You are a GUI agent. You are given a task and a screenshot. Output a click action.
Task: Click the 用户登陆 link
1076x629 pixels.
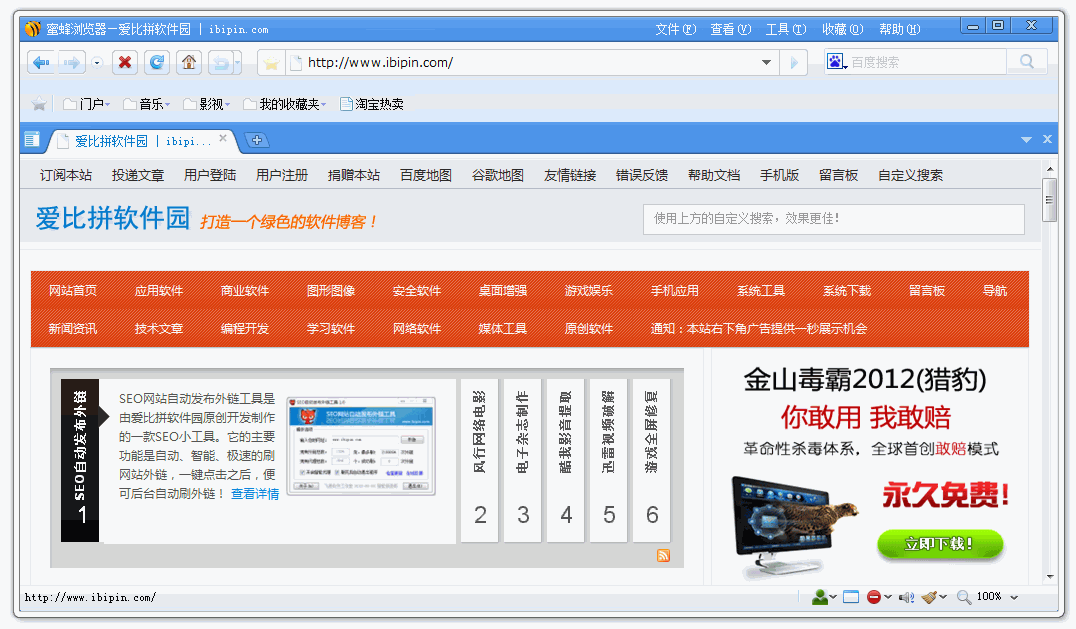[210, 176]
